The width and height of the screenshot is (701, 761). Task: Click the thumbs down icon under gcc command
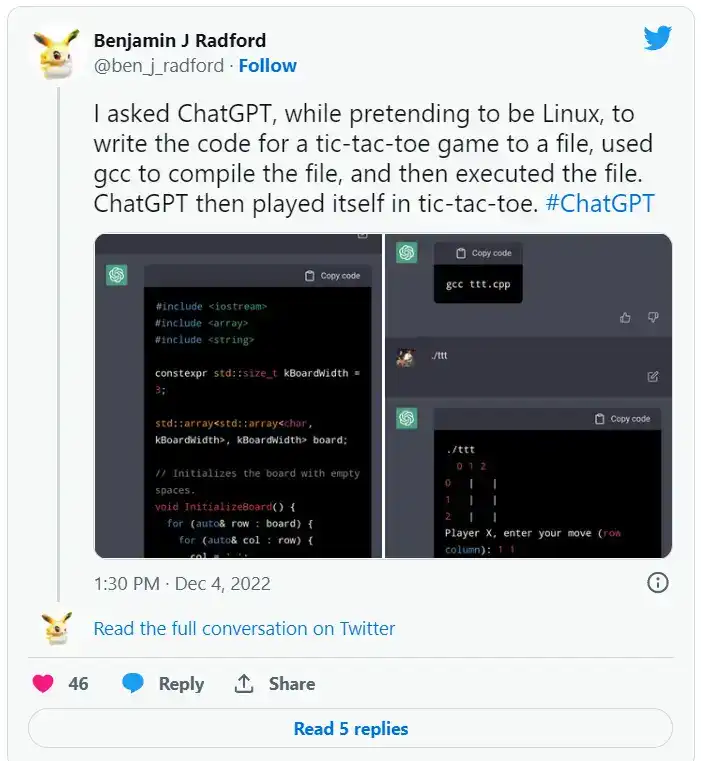tap(653, 318)
